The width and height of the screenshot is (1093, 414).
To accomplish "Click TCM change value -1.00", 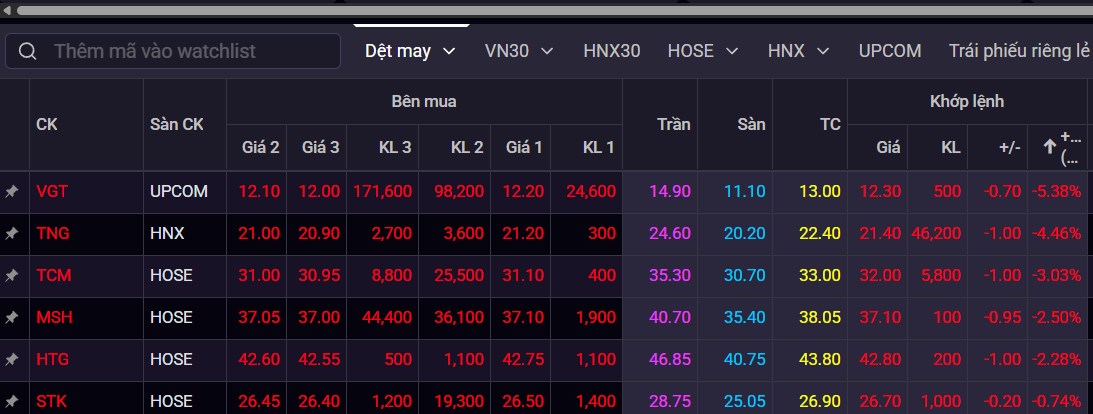I will [1002, 275].
